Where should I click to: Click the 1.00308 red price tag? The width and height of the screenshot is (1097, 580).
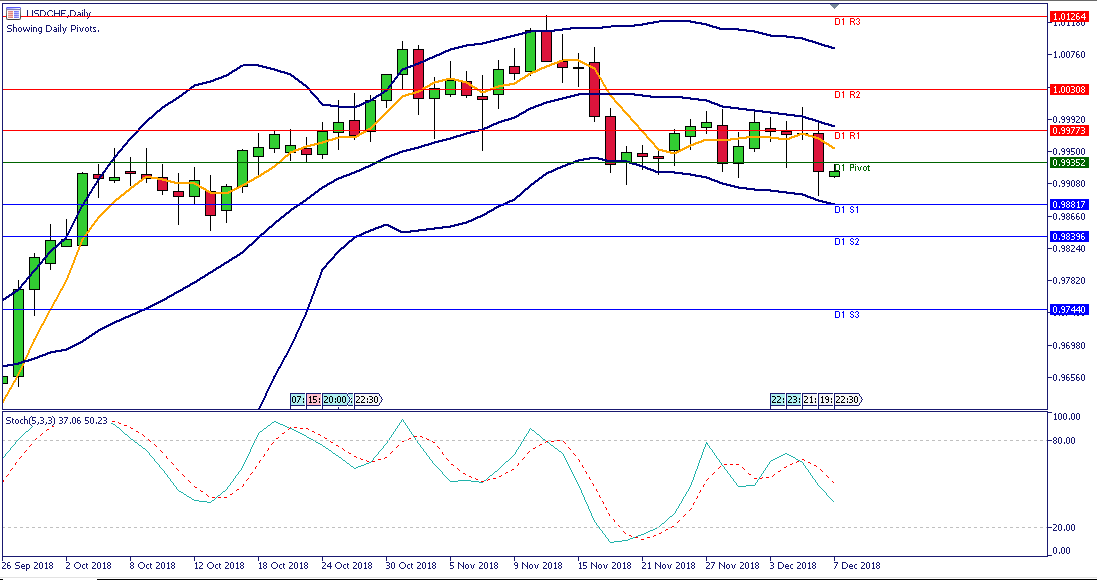click(x=1068, y=90)
